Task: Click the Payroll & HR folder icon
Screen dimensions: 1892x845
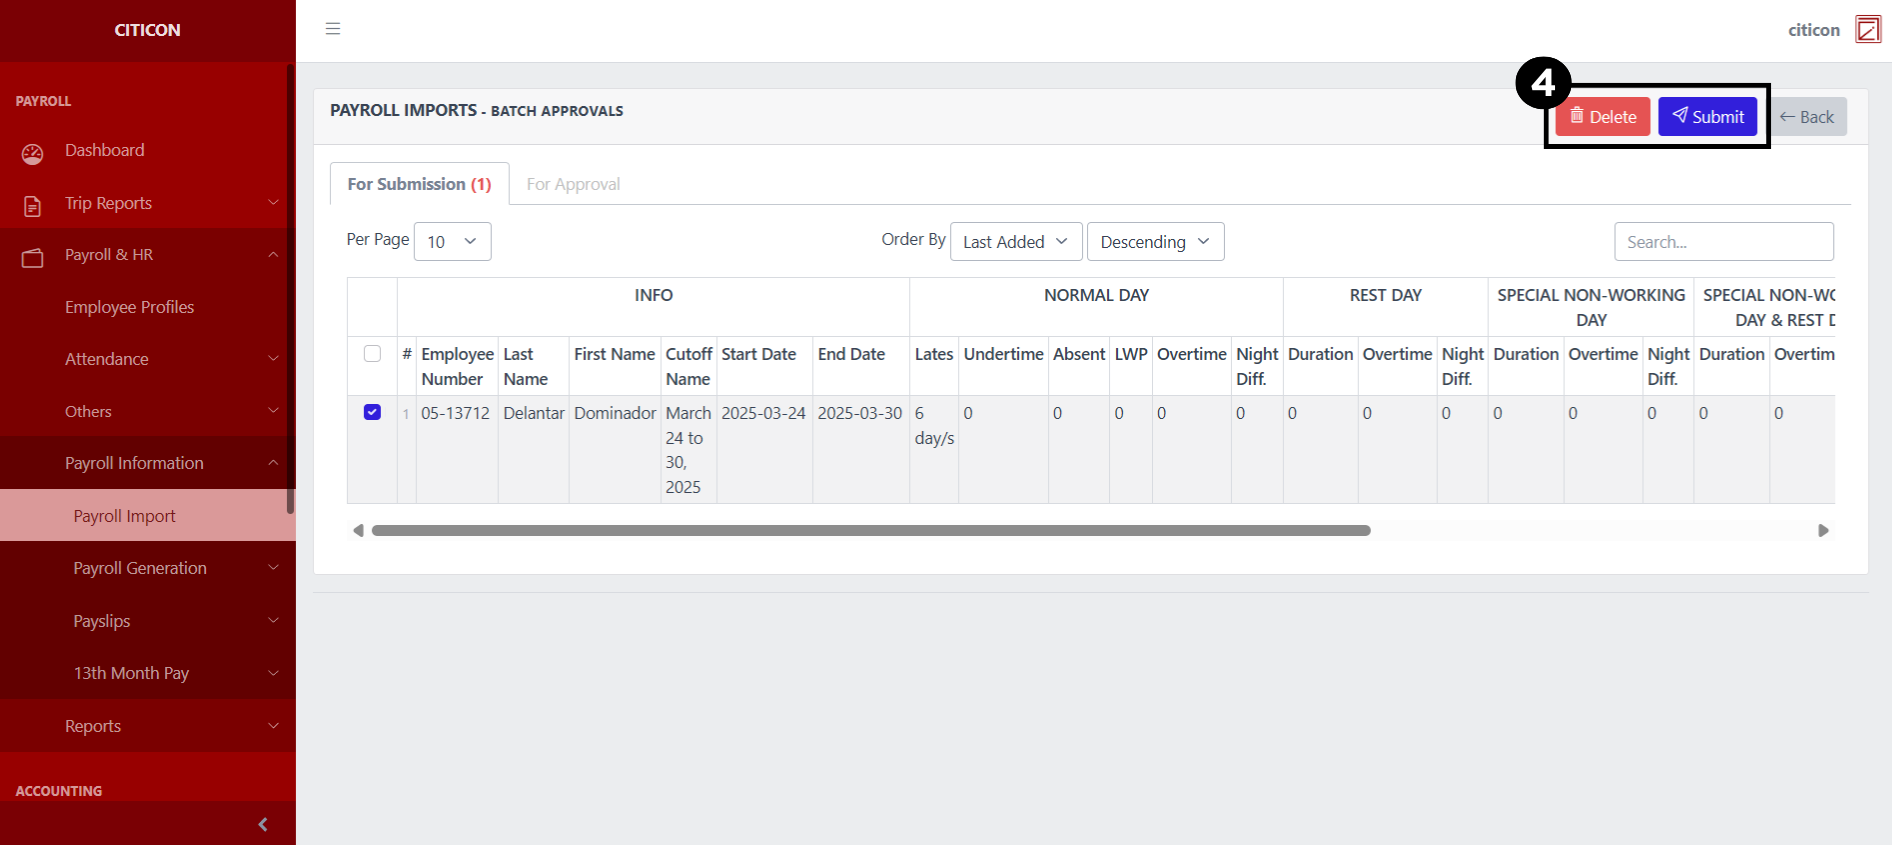Action: (33, 258)
